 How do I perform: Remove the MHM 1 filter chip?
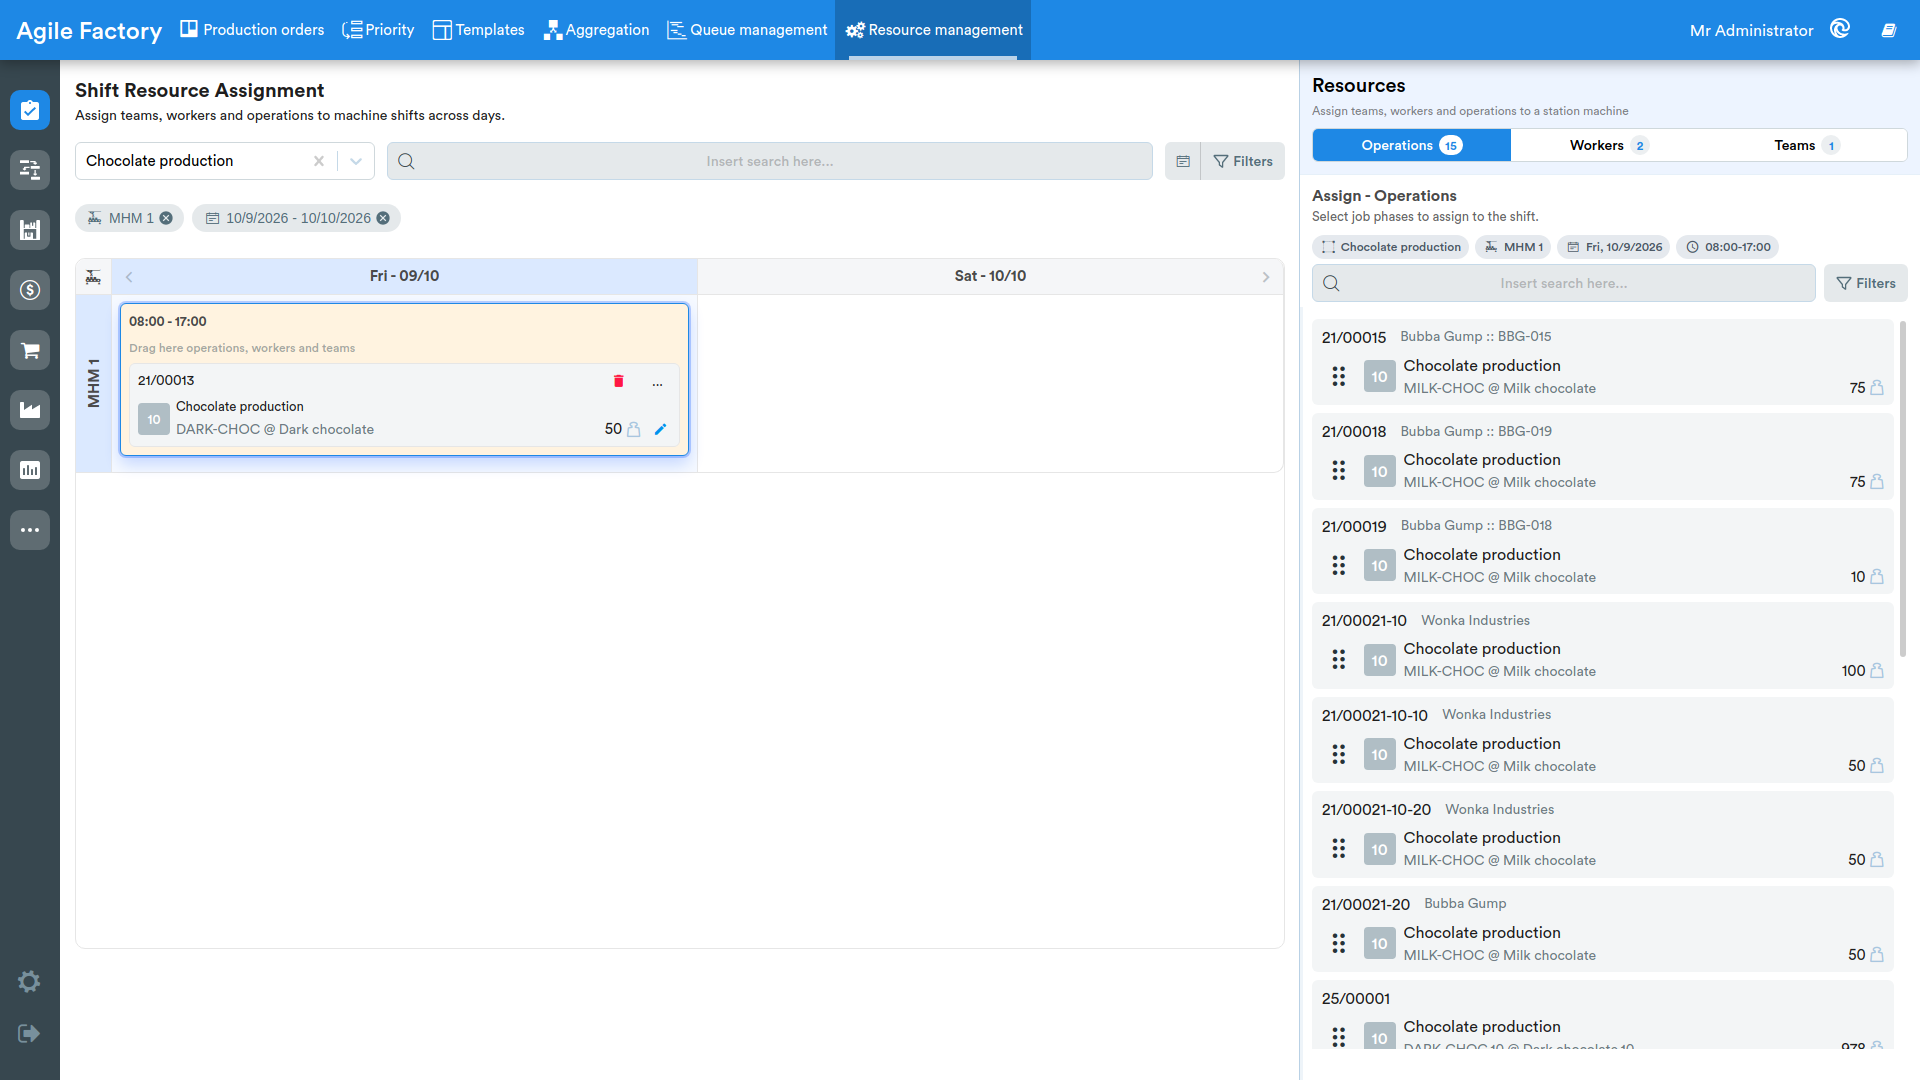166,218
